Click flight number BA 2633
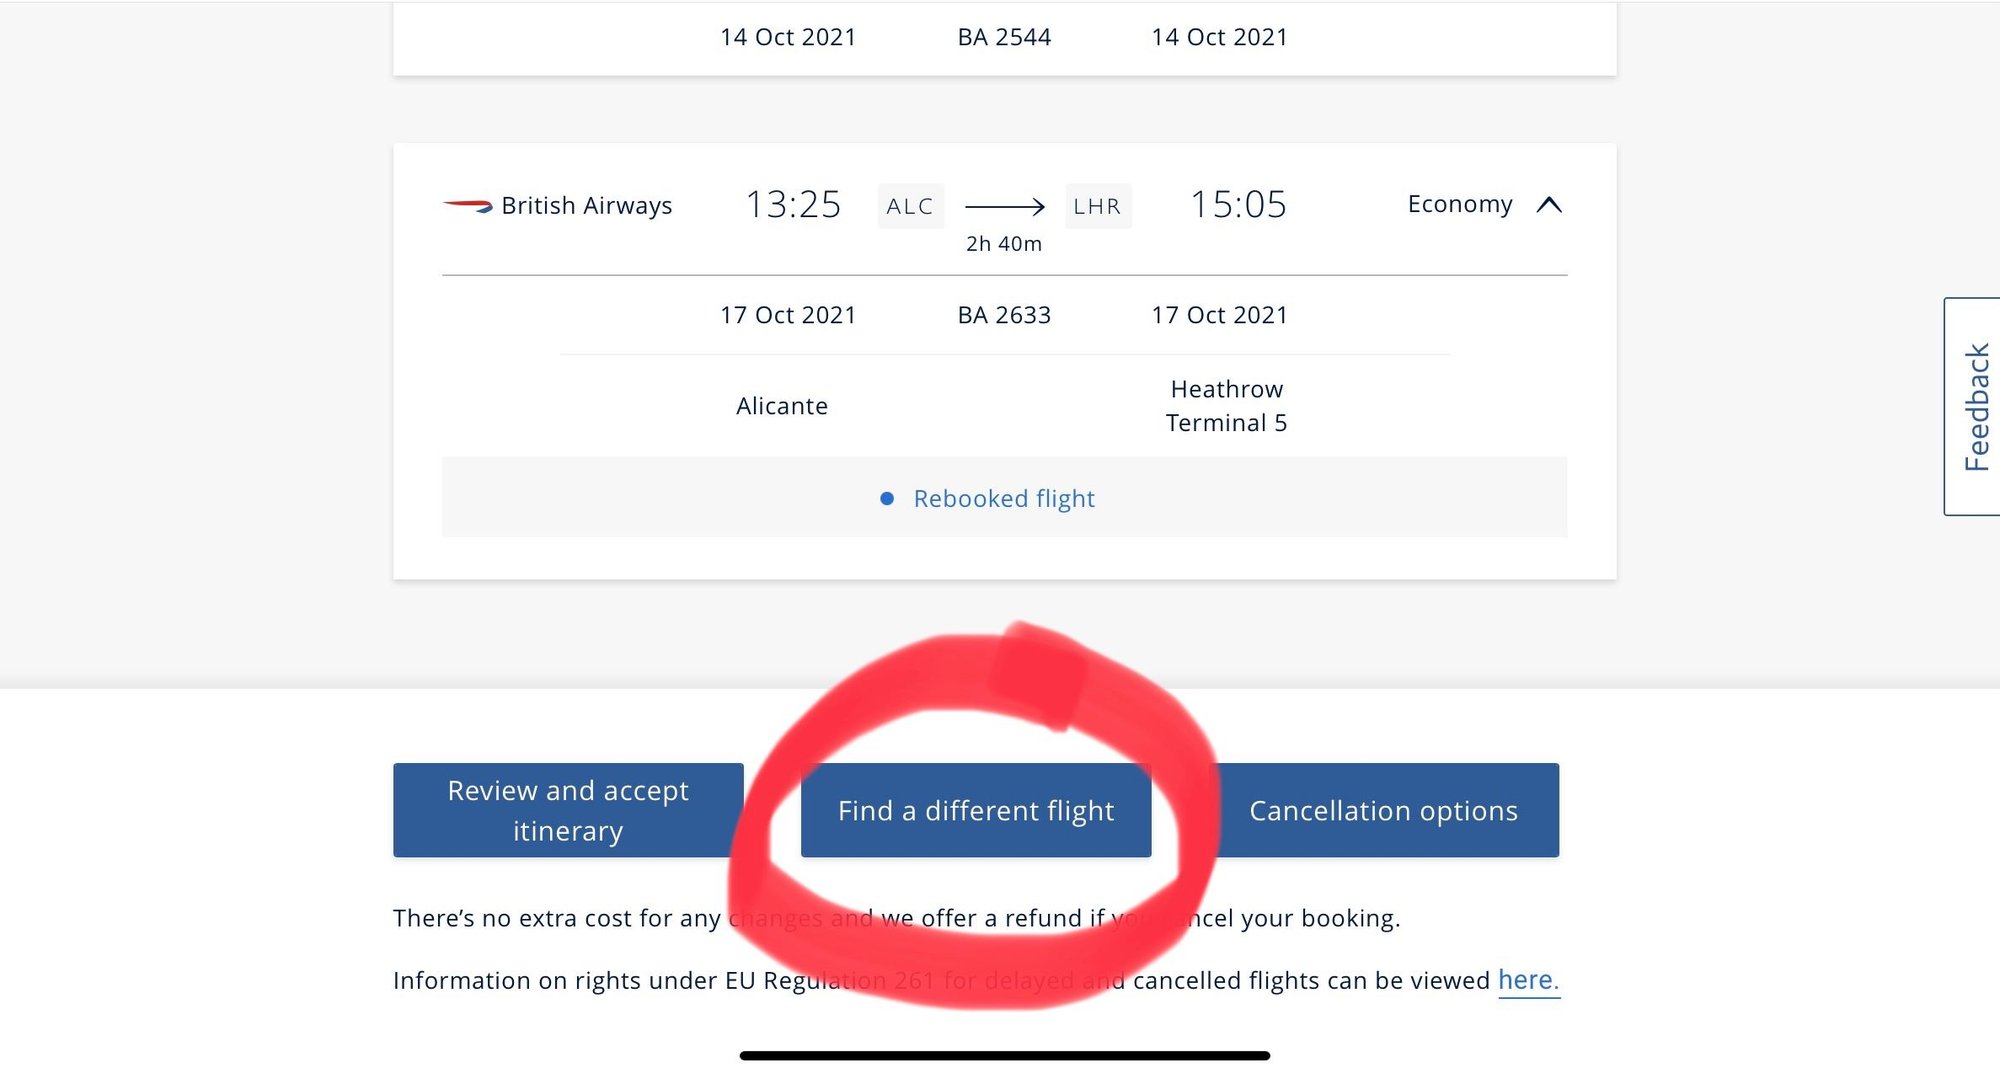This screenshot has width=2000, height=1072. 1004,315
